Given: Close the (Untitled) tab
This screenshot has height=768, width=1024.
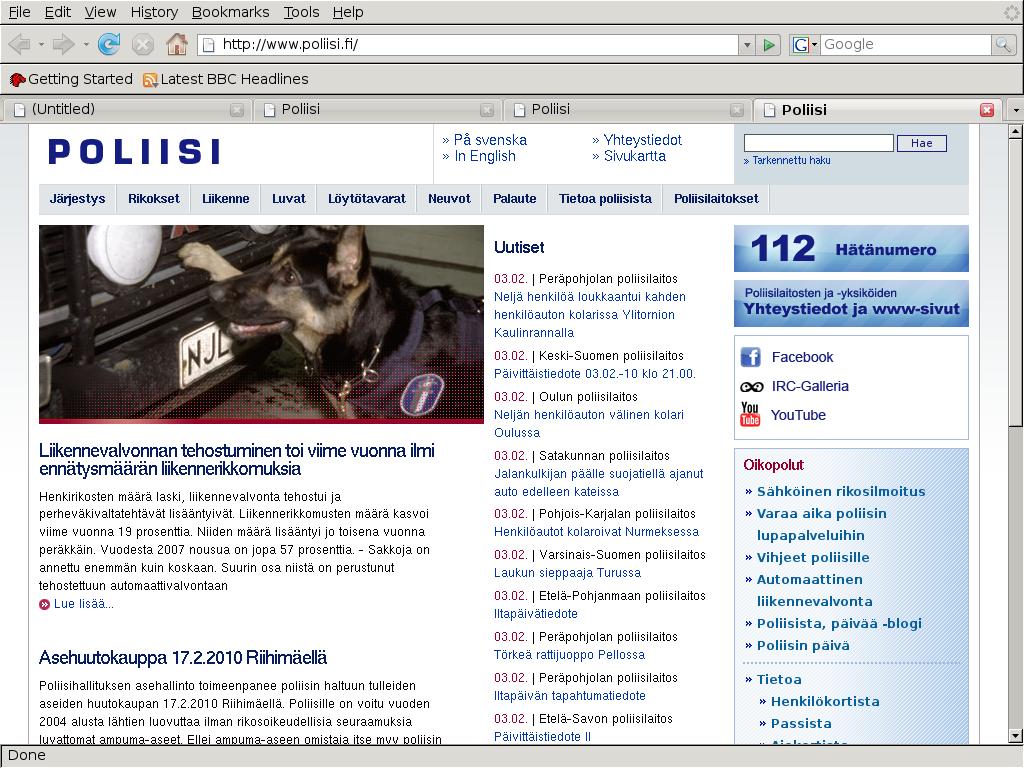Looking at the screenshot, I should coord(237,110).
